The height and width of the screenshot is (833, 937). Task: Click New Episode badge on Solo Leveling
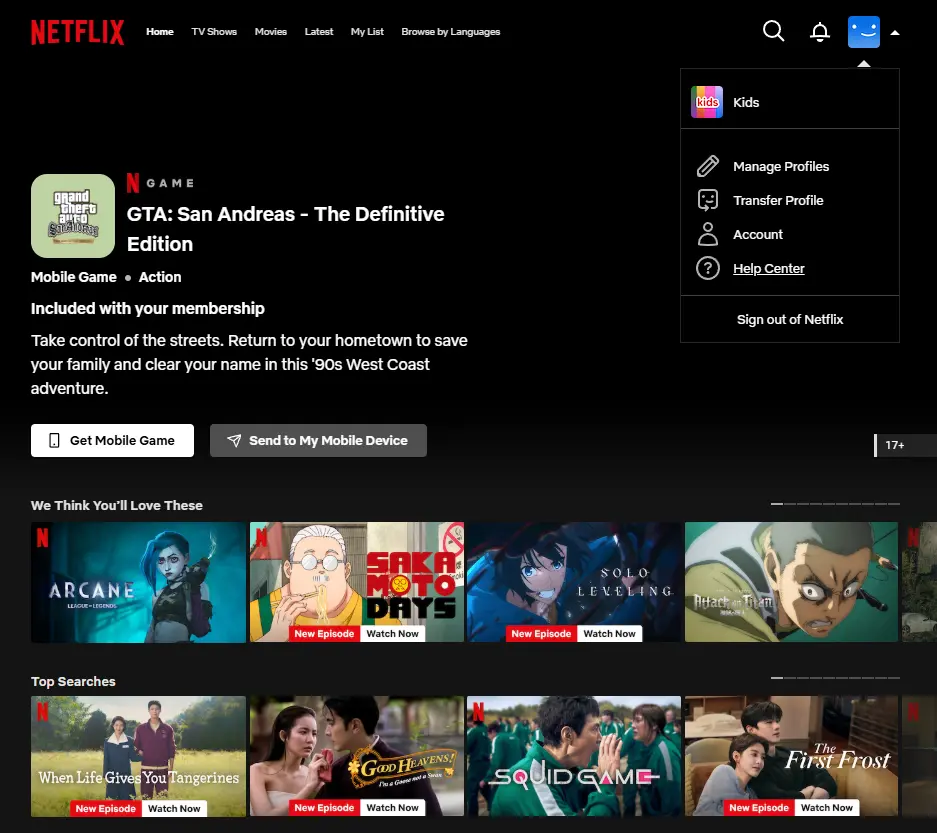541,633
